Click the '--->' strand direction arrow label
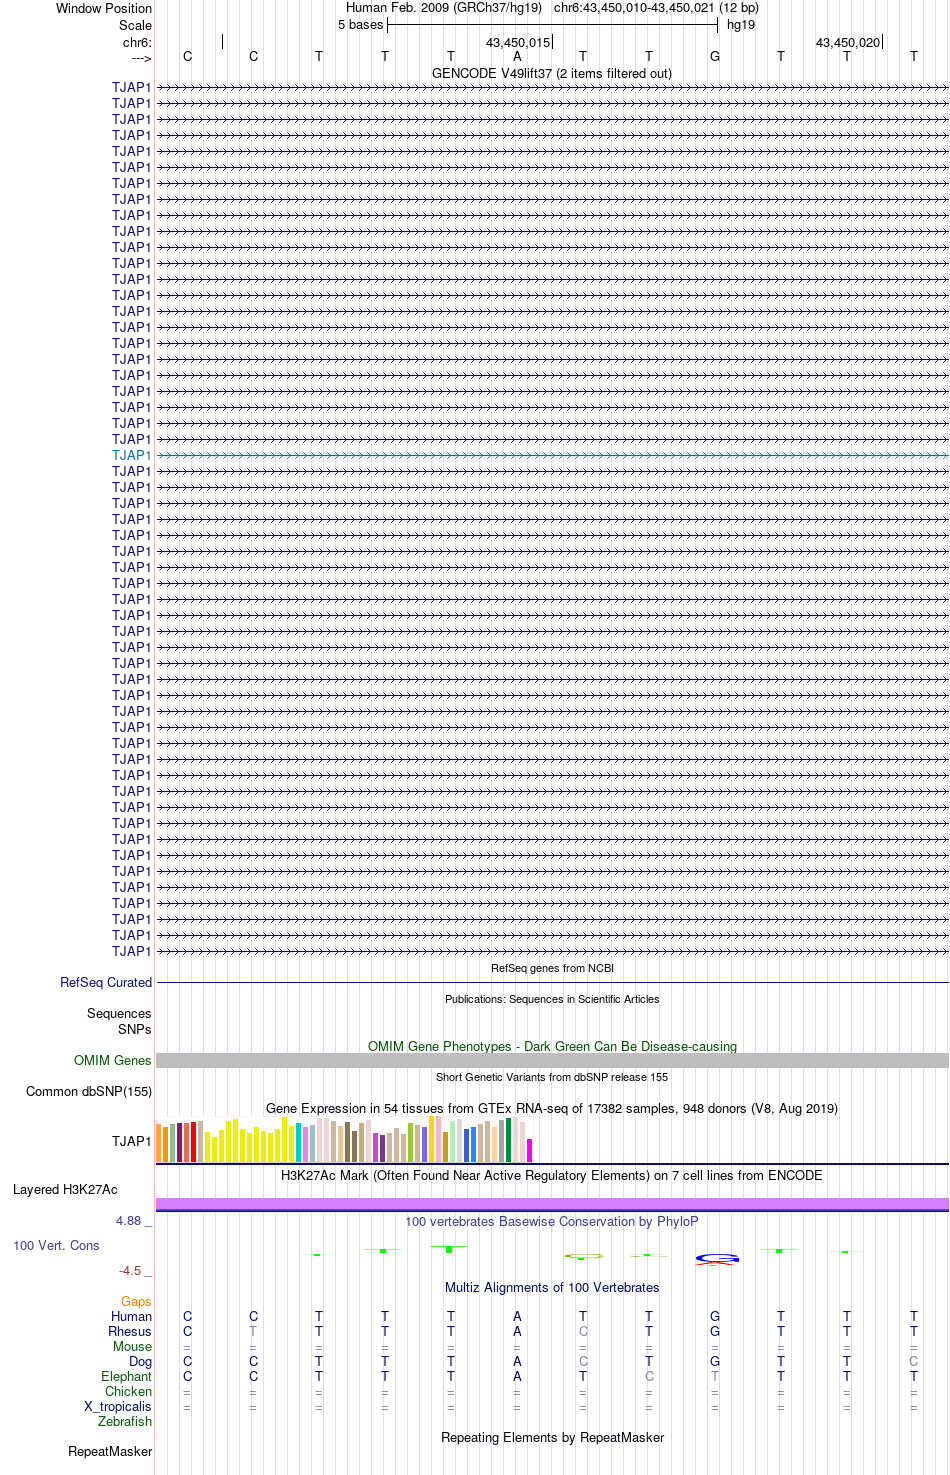The image size is (950, 1475). pyautogui.click(x=141, y=59)
